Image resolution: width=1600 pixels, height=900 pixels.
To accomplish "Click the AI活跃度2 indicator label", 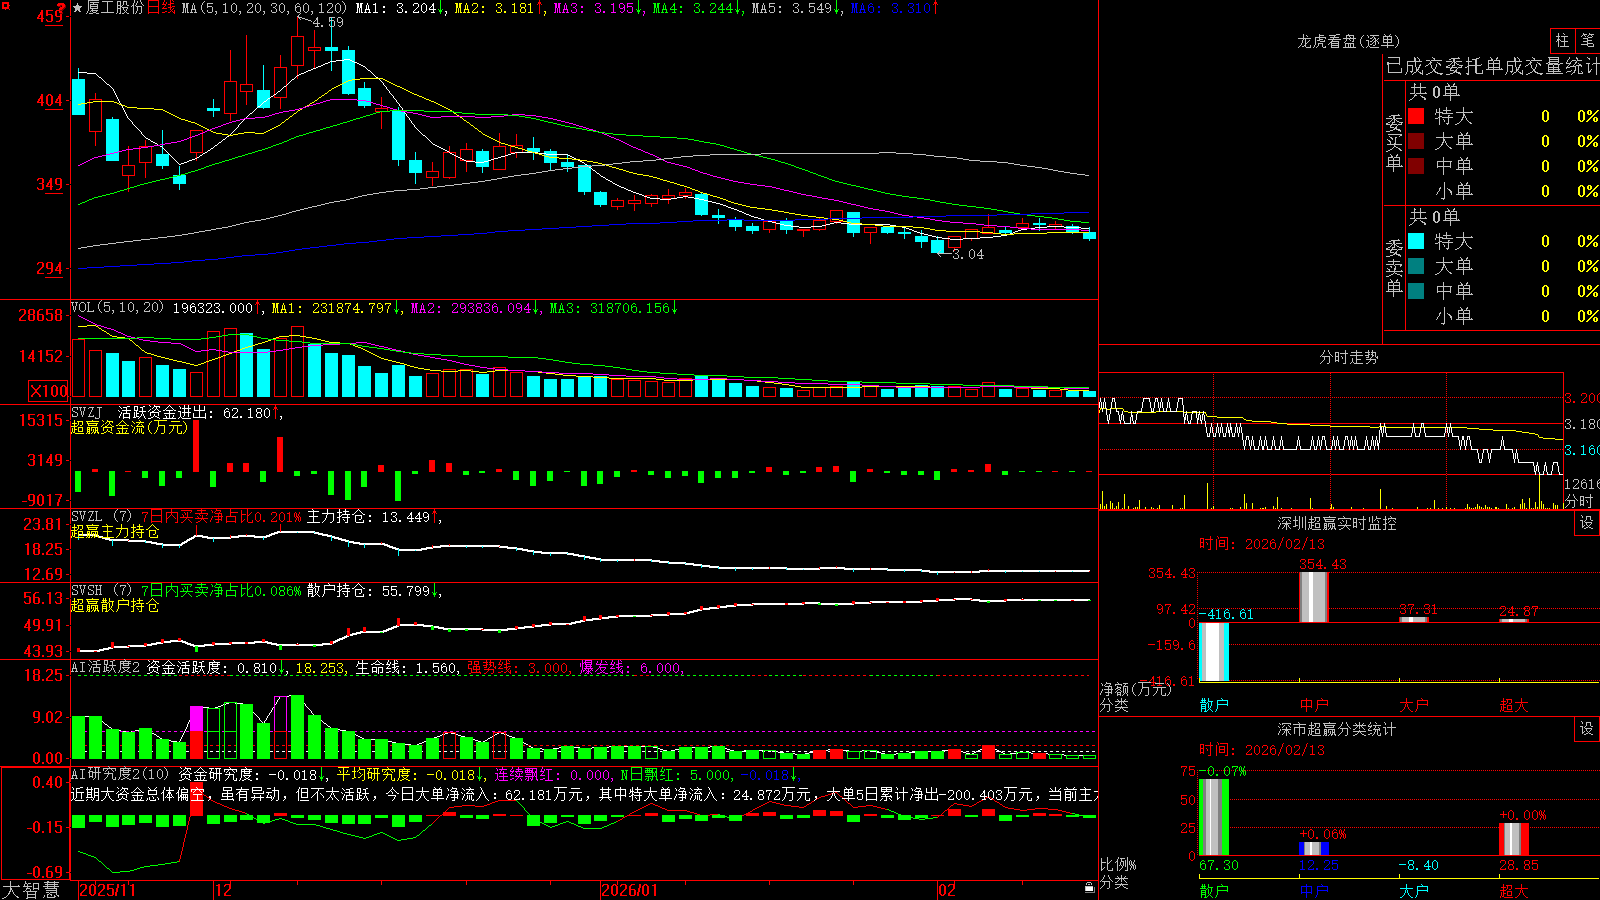I will 105,667.
